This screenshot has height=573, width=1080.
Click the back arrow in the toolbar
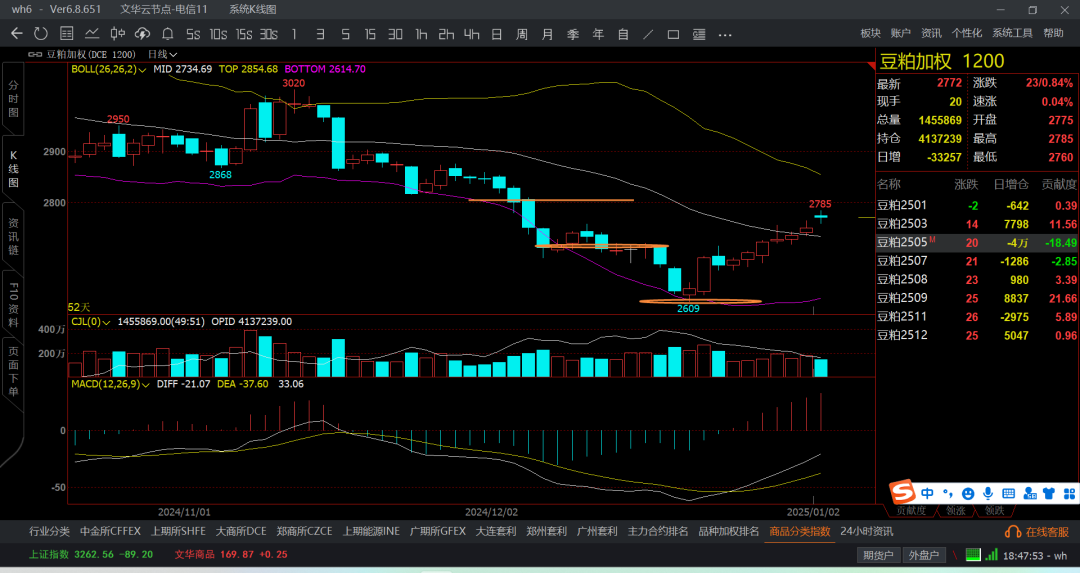tap(16, 34)
